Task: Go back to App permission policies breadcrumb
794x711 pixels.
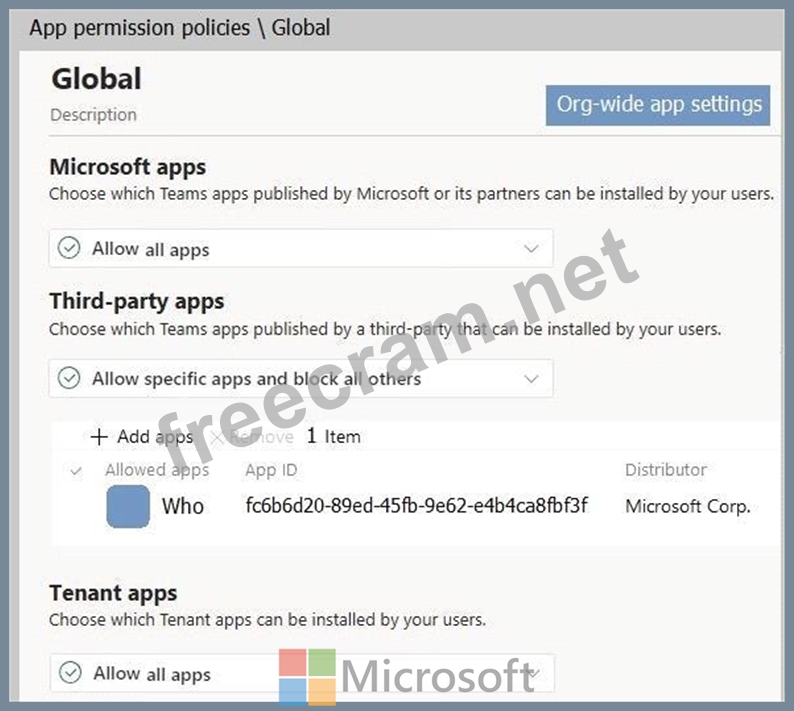Action: (x=139, y=28)
